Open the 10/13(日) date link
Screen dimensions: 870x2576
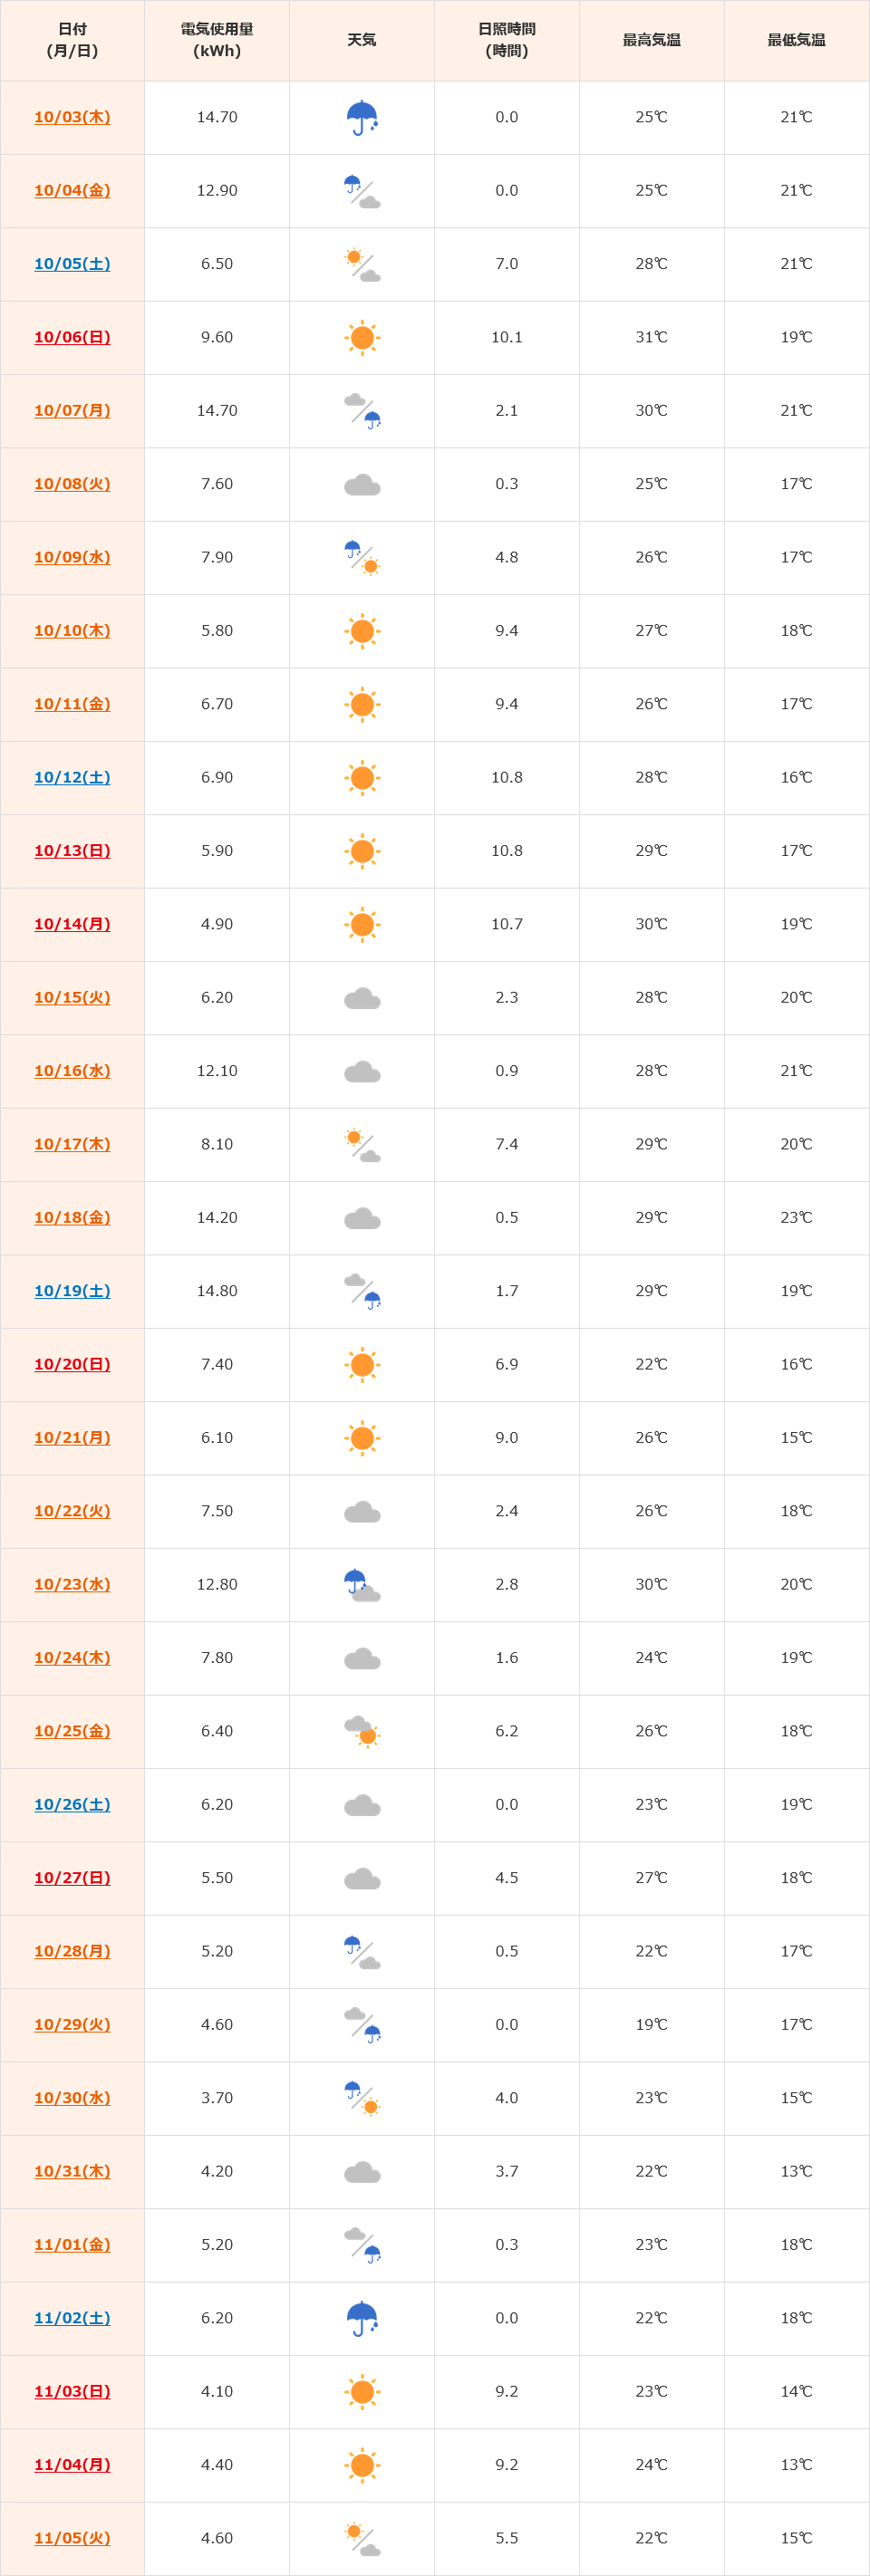72,851
